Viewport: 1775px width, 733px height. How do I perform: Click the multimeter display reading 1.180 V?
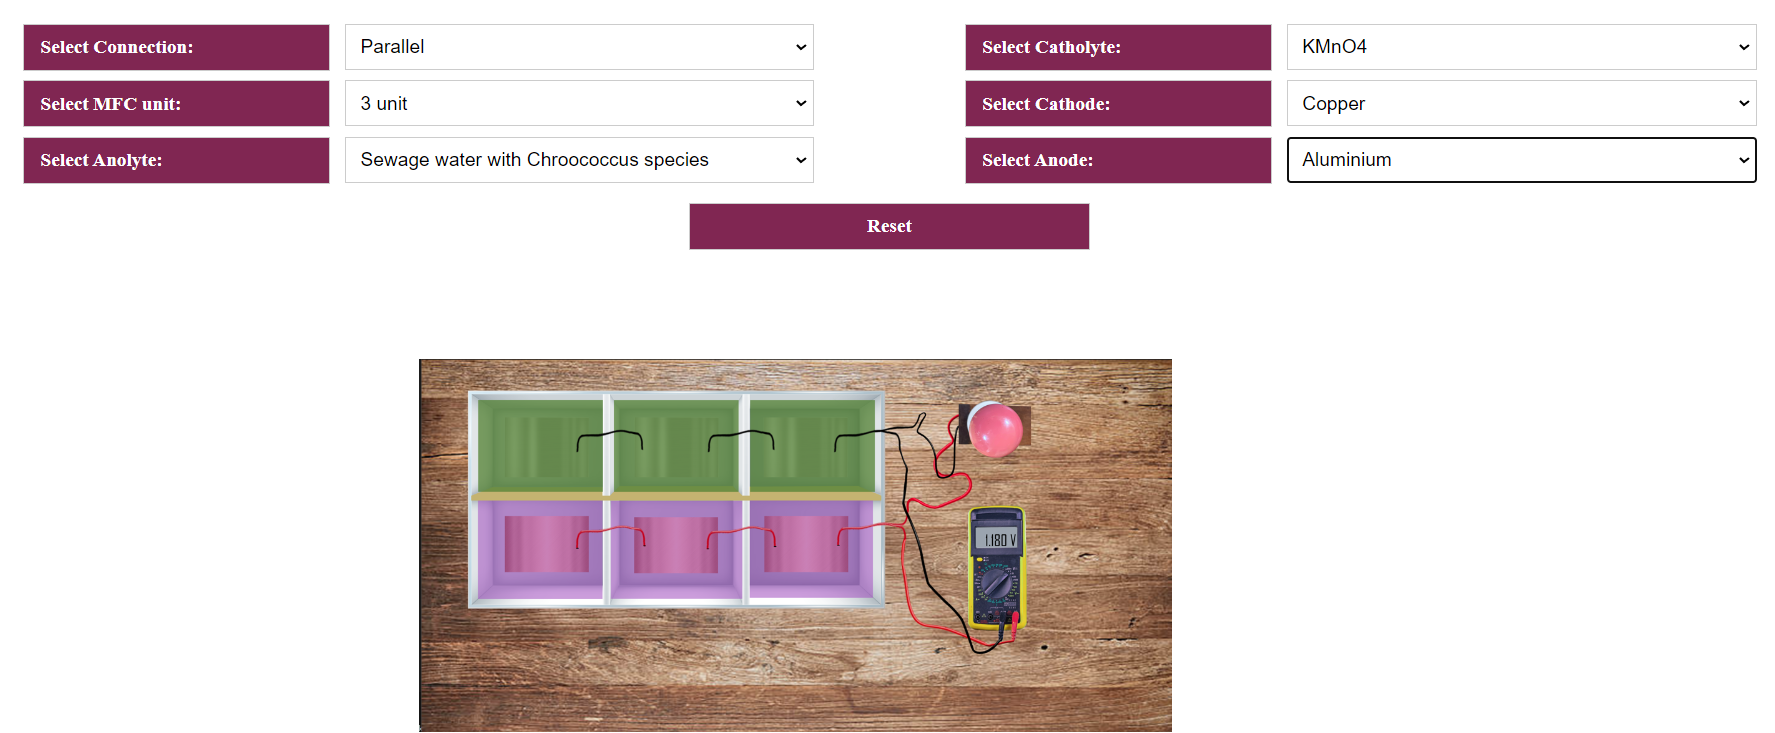pos(997,539)
